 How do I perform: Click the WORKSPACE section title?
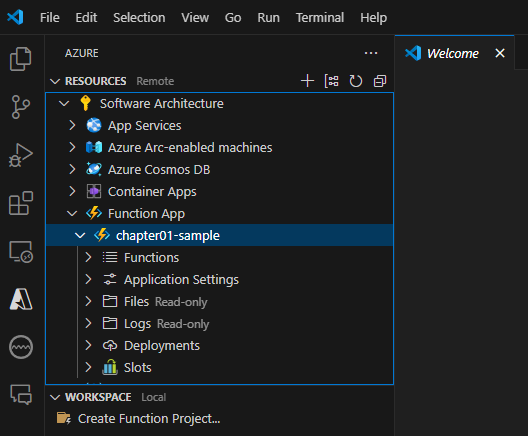tap(98, 397)
